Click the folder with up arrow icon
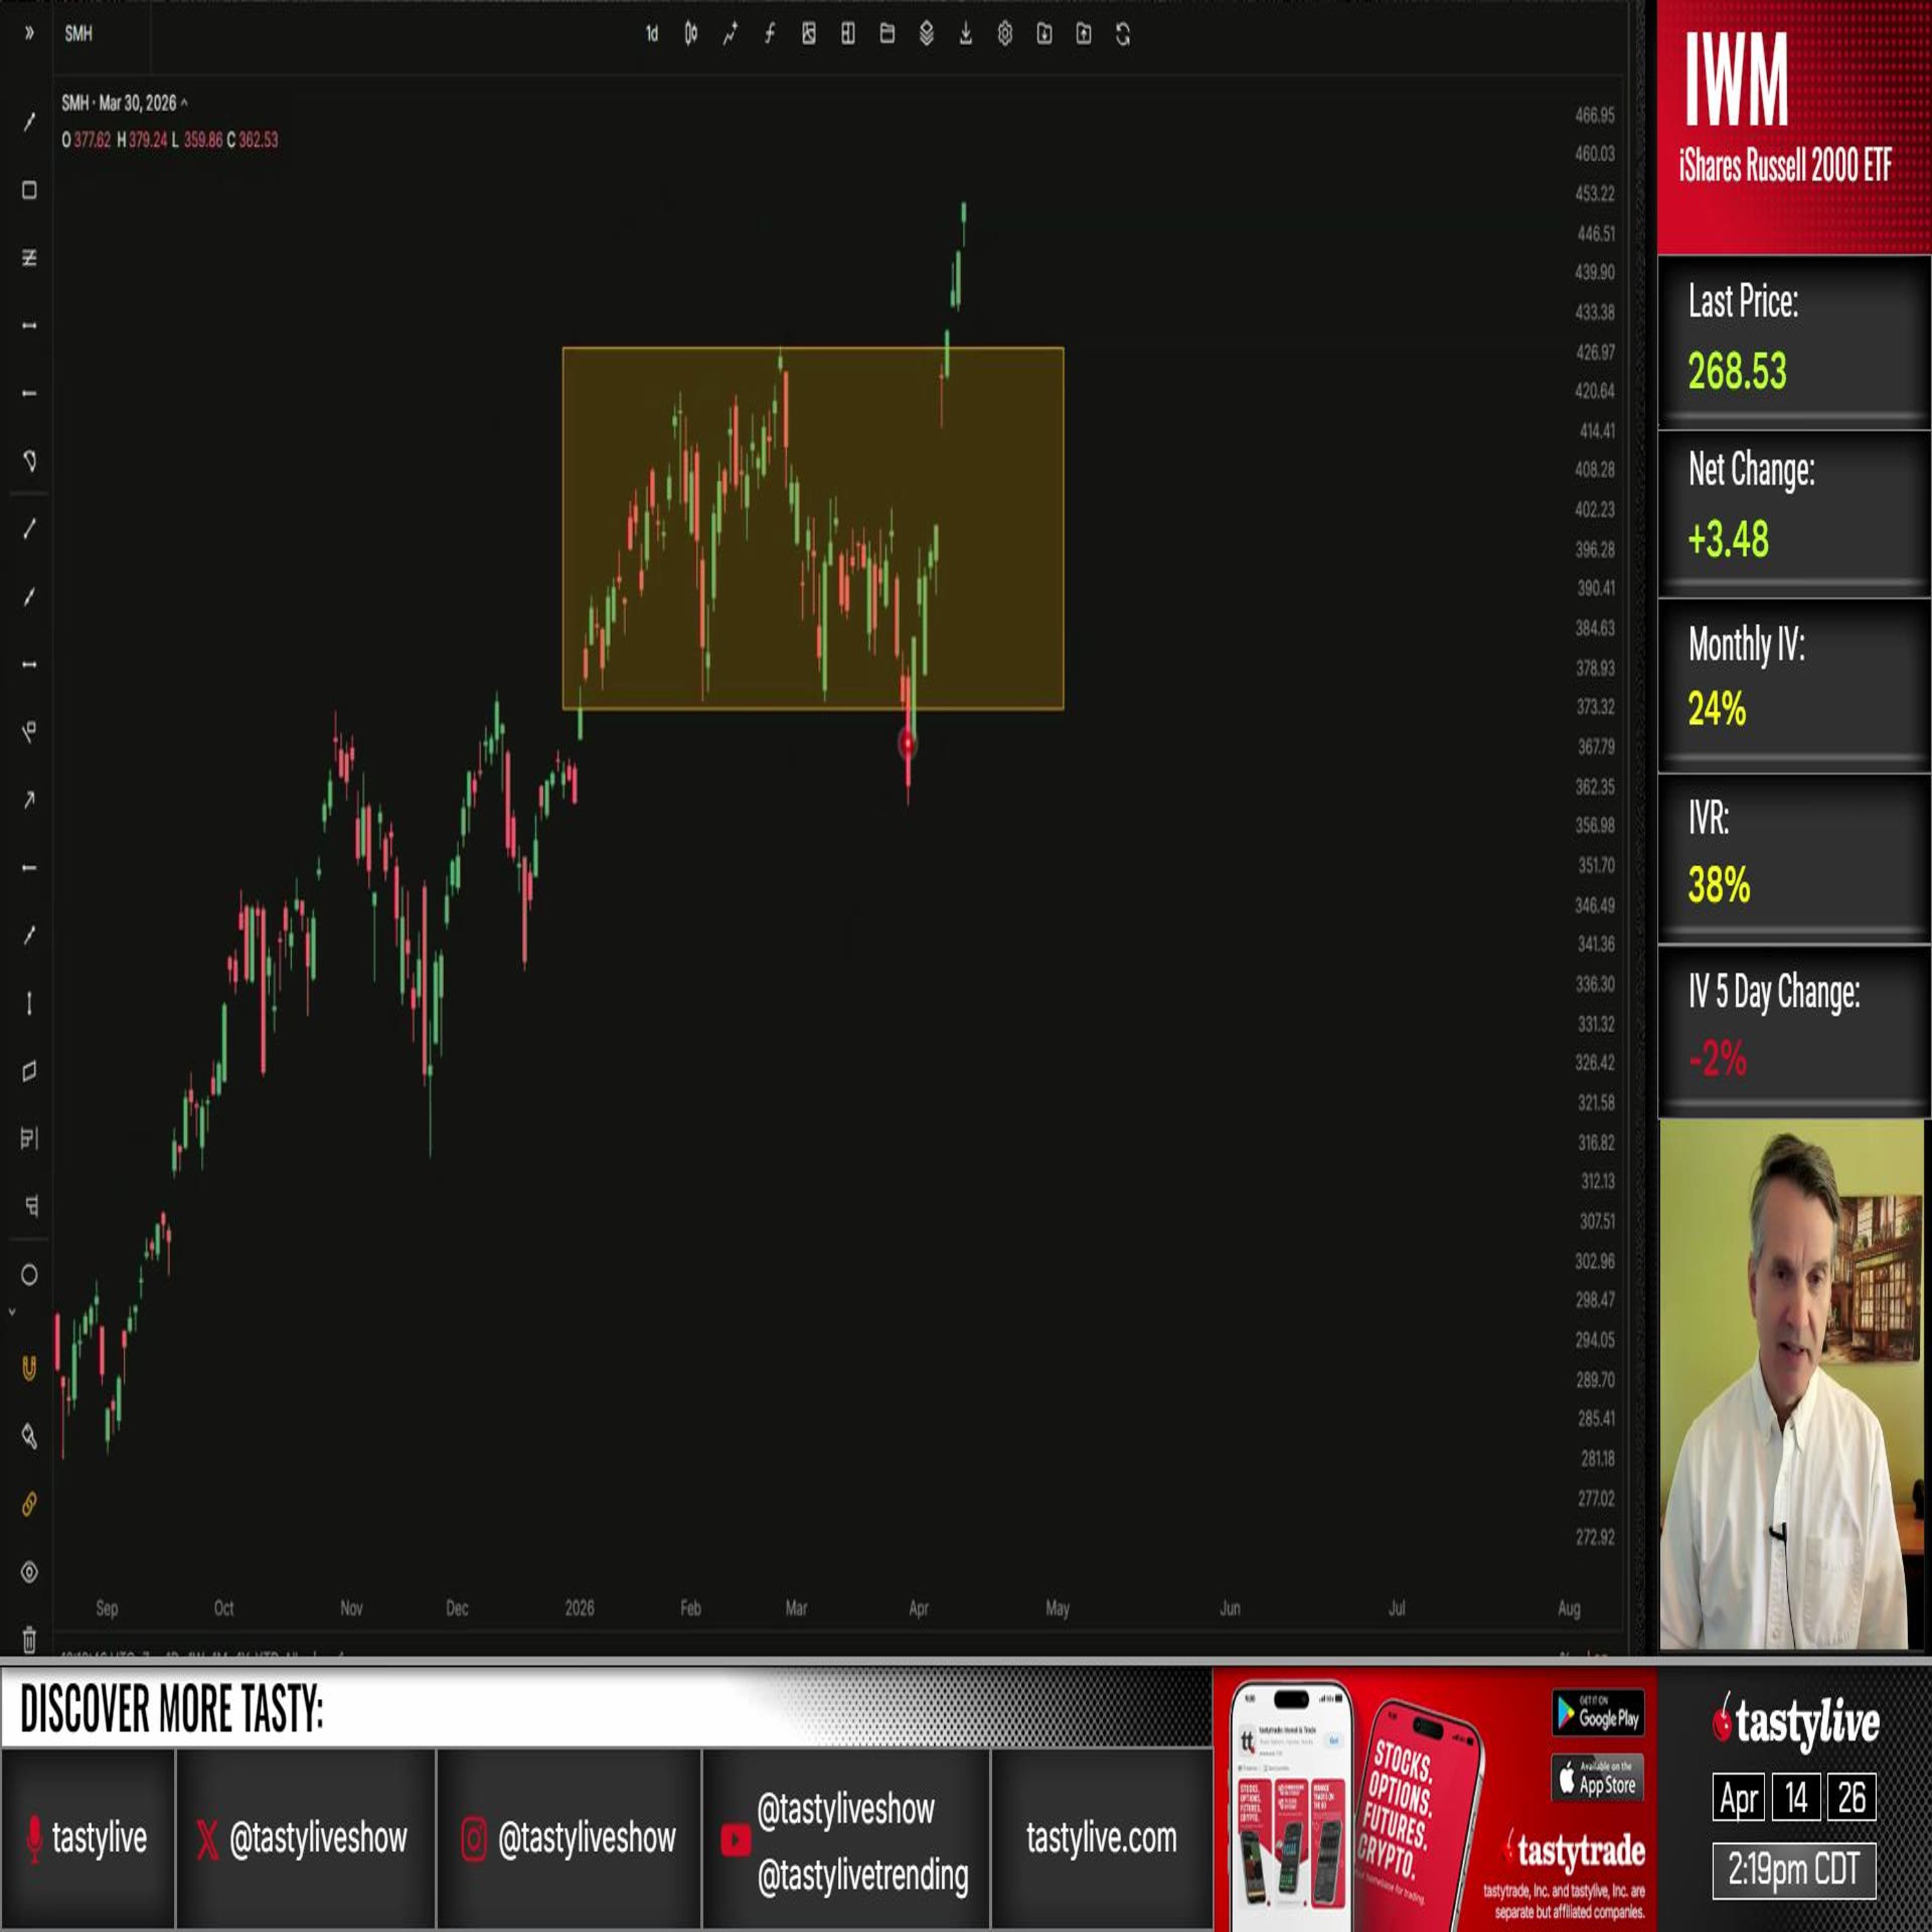 point(1083,35)
